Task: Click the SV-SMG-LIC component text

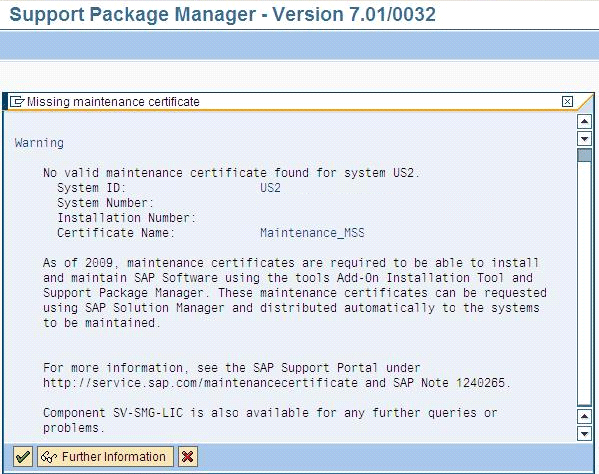Action: [148, 413]
